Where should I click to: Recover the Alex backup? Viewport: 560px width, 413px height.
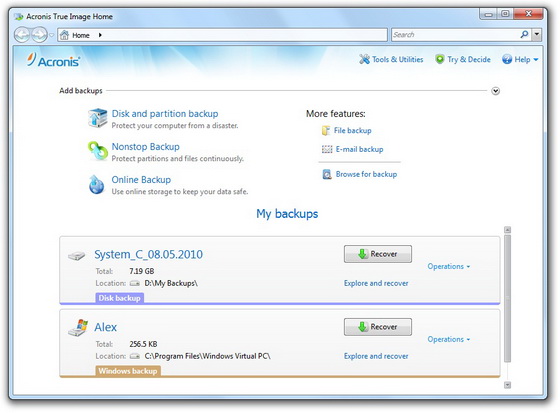click(x=378, y=327)
